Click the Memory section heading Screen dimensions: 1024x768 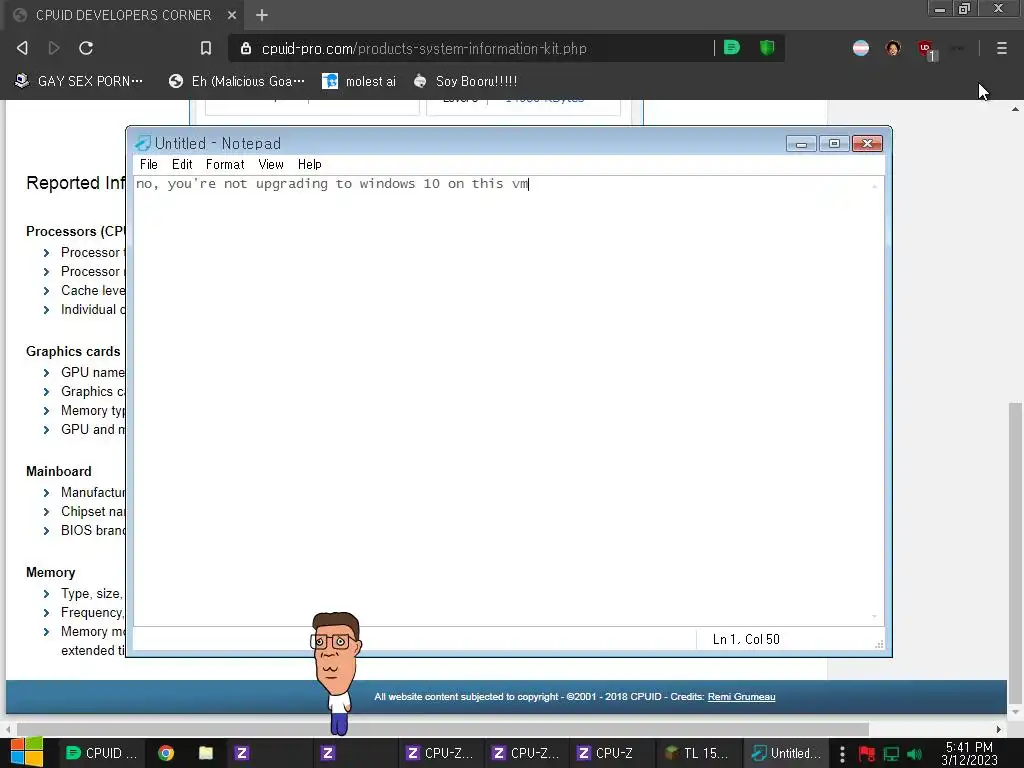tap(50, 573)
